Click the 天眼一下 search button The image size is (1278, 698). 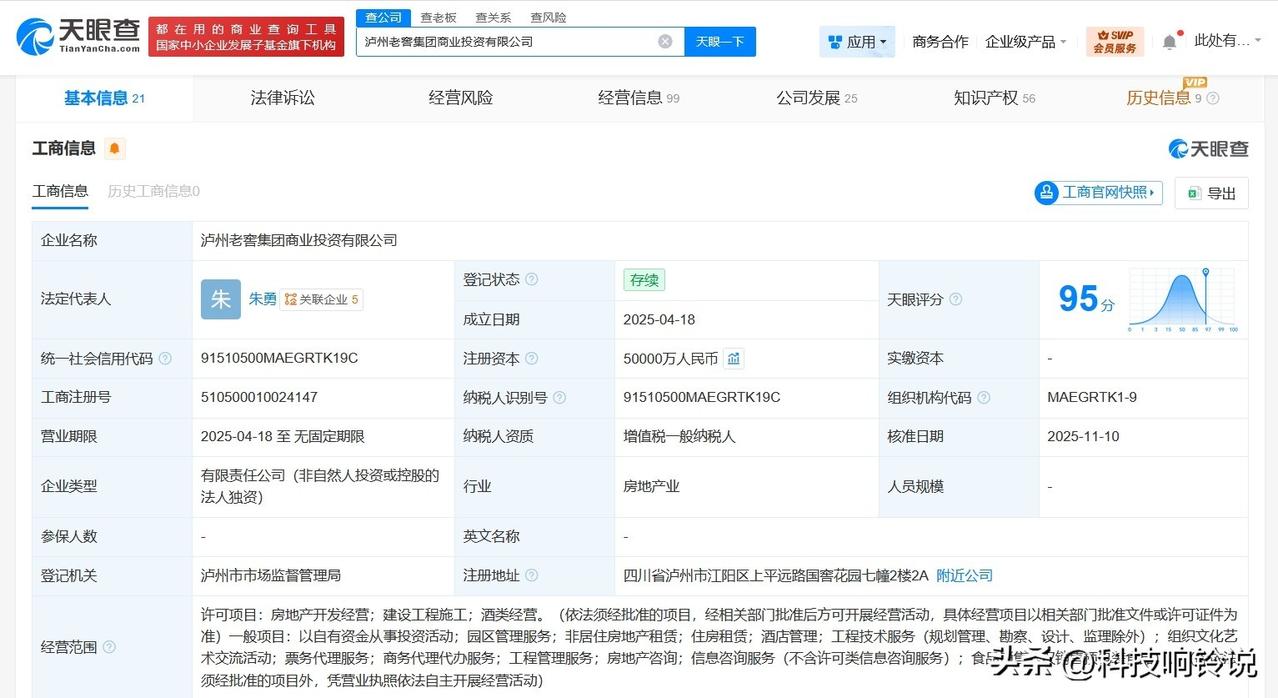[720, 41]
